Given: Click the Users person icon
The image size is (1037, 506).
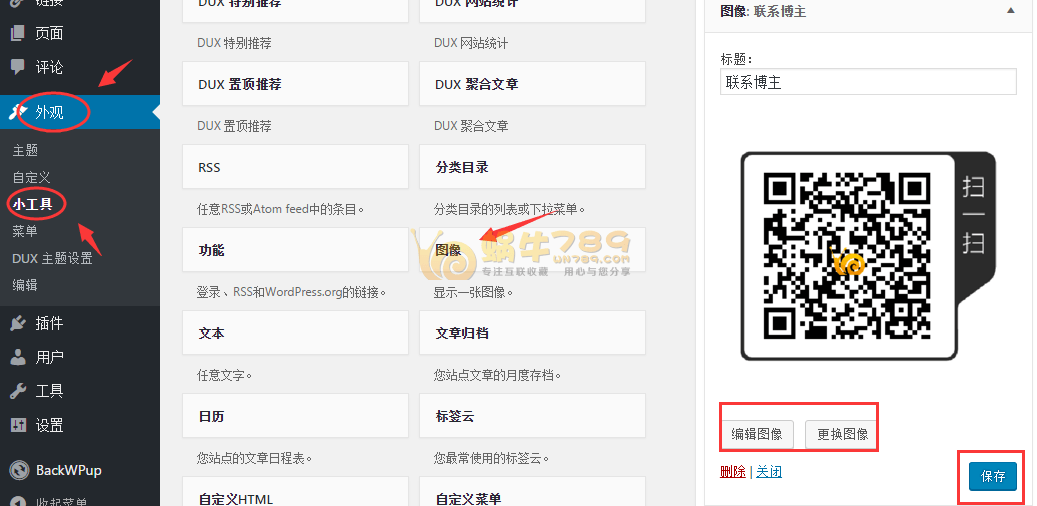Looking at the screenshot, I should tap(18, 357).
